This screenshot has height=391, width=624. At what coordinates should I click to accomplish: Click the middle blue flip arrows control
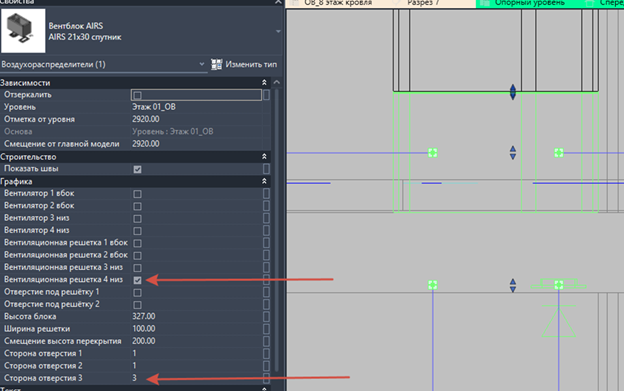coord(513,153)
